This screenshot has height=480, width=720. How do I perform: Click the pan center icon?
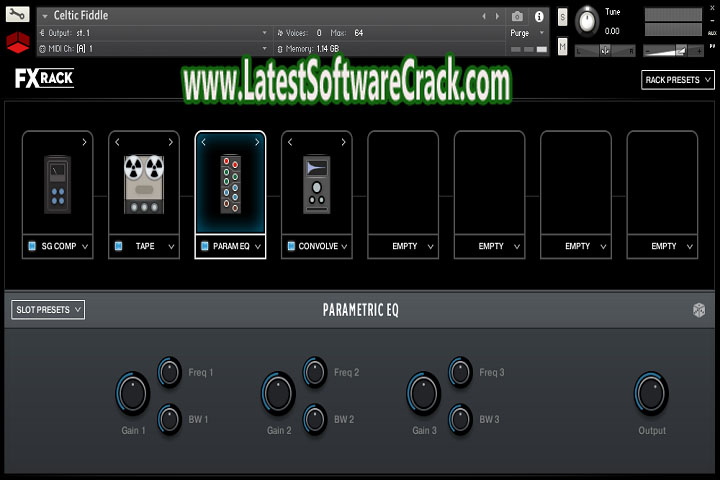[x=605, y=51]
